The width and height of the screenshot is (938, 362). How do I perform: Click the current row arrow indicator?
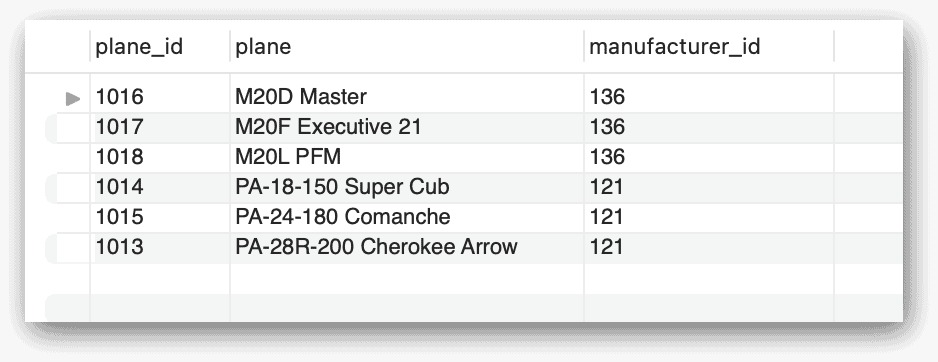[x=73, y=98]
